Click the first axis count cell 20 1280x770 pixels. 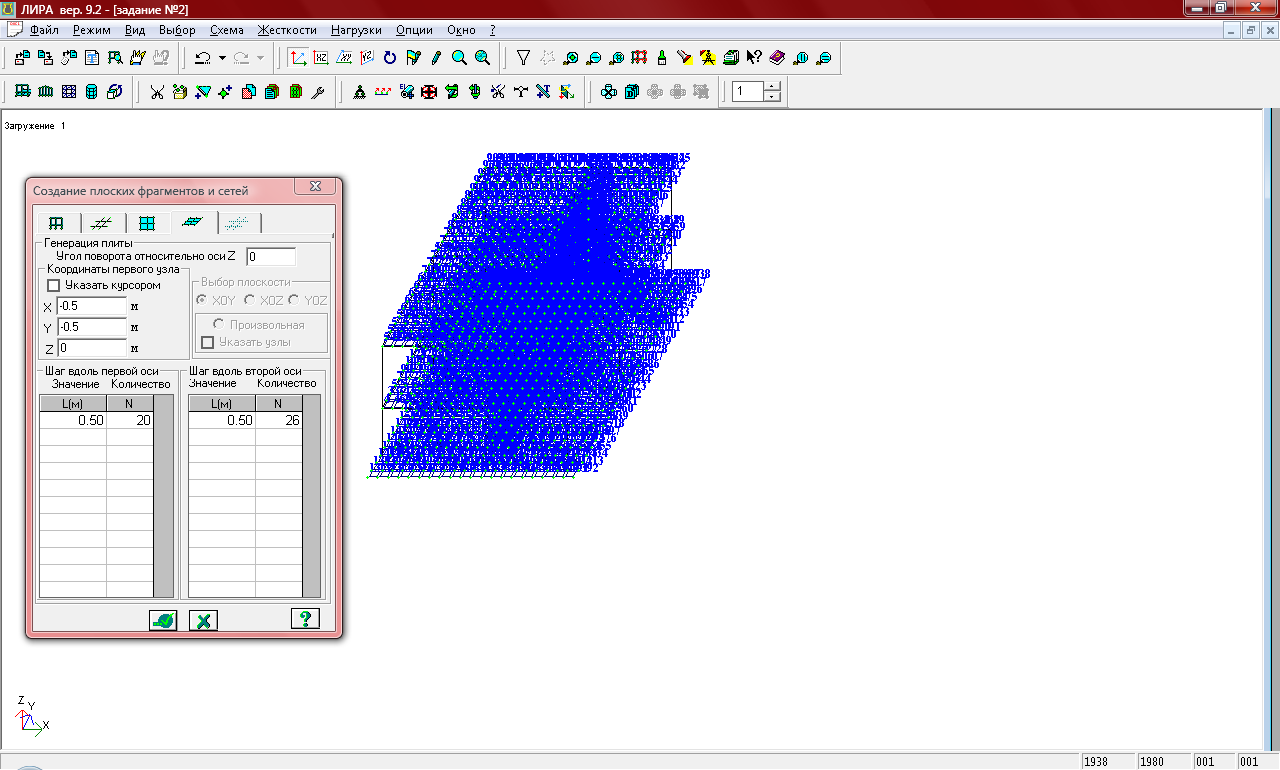[130, 421]
